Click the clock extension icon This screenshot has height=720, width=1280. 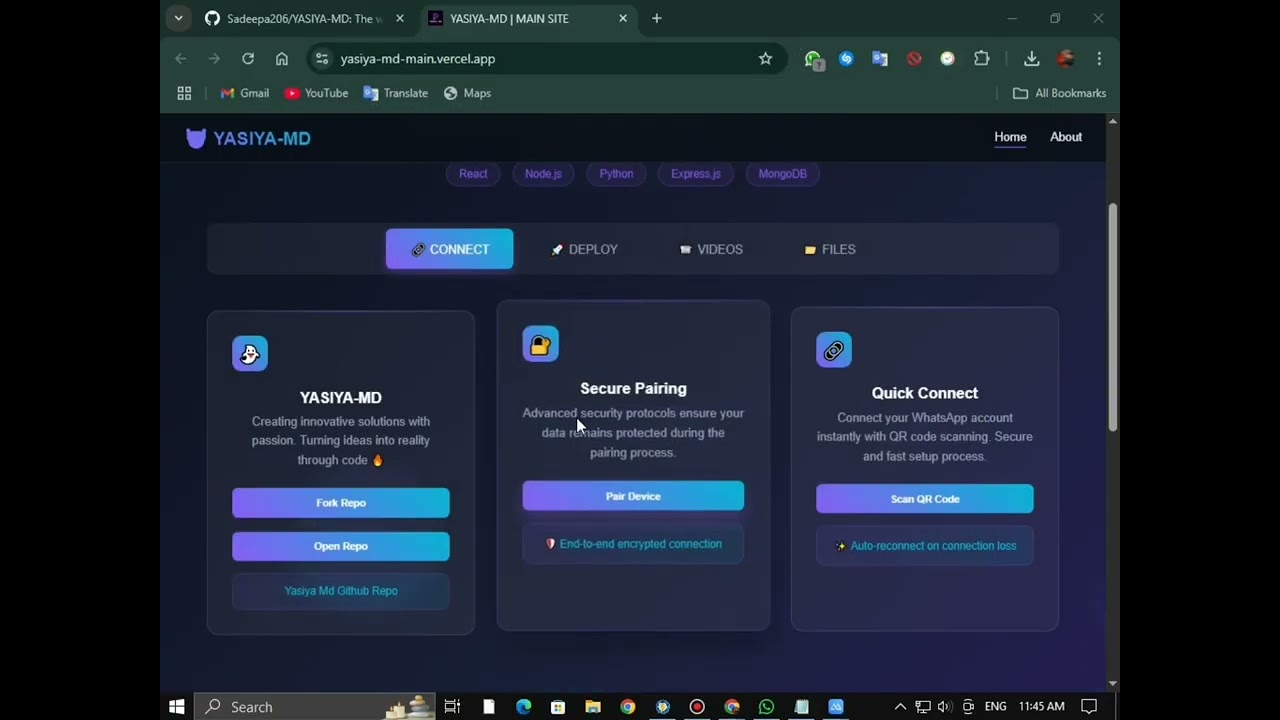pyautogui.click(x=947, y=59)
